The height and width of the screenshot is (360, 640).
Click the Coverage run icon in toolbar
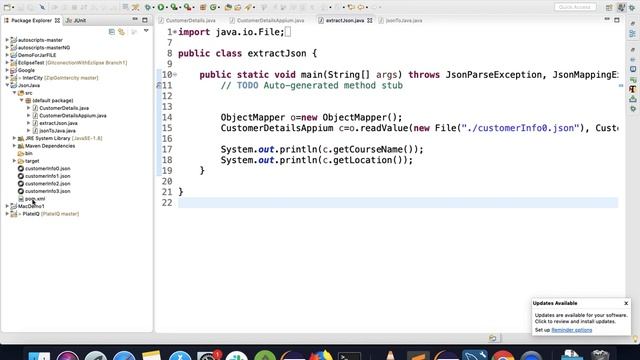click(174, 7)
